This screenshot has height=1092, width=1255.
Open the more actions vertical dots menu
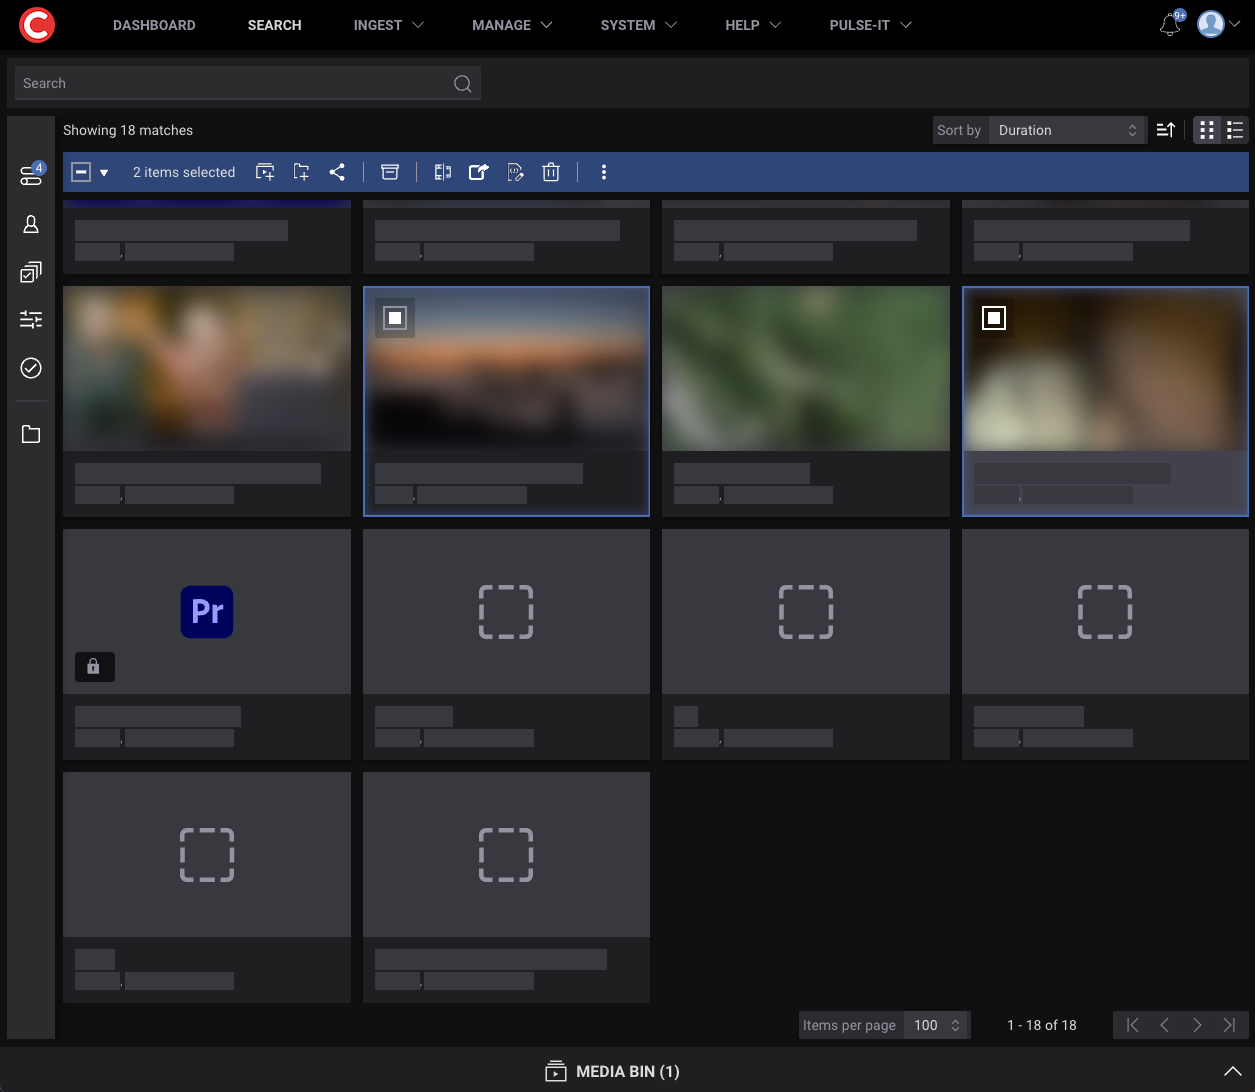click(603, 172)
